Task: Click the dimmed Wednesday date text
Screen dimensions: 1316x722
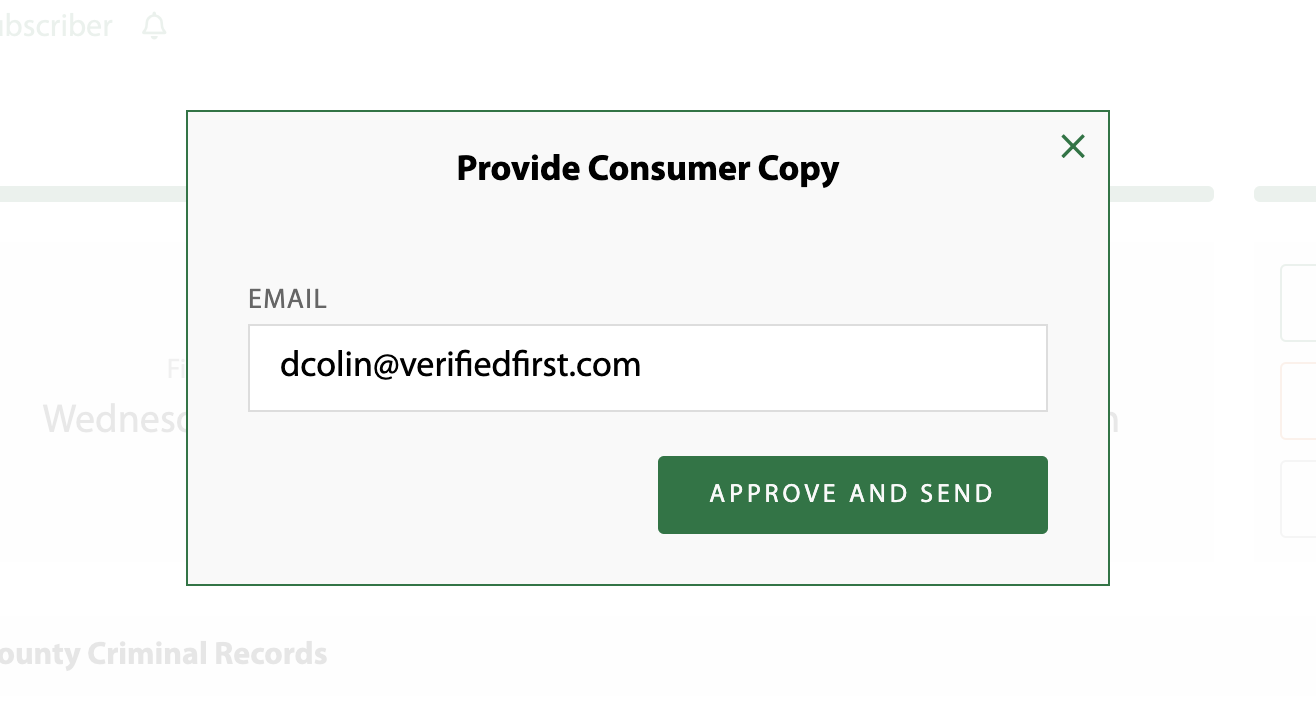Action: point(114,419)
